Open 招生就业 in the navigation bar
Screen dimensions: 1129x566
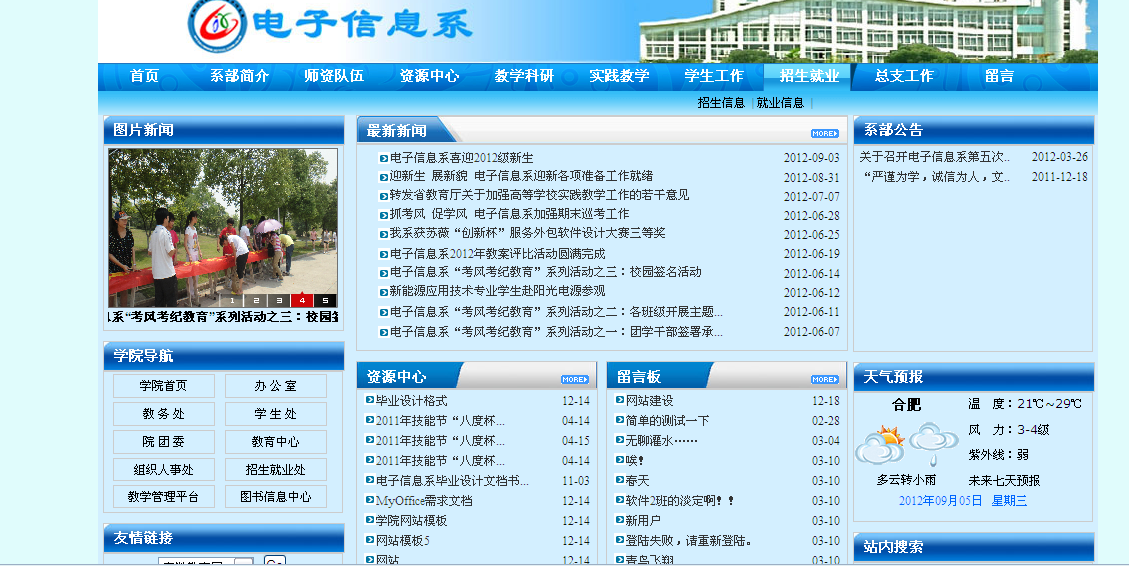(x=808, y=76)
